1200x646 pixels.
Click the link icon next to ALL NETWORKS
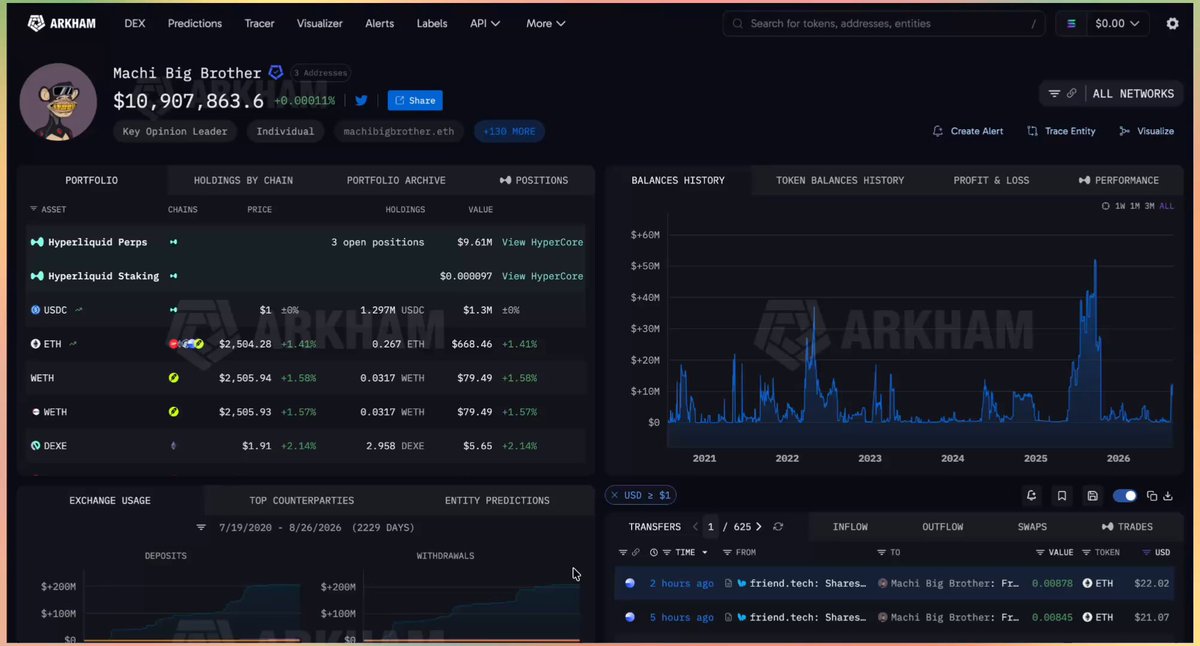[1071, 93]
